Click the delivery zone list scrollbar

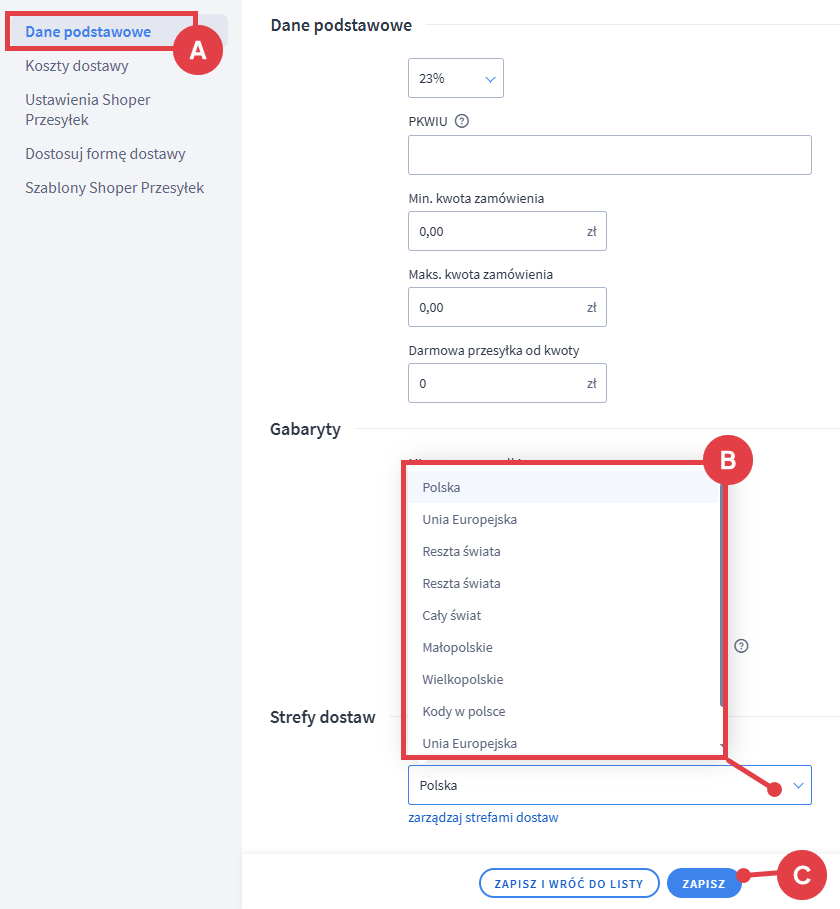[x=720, y=590]
